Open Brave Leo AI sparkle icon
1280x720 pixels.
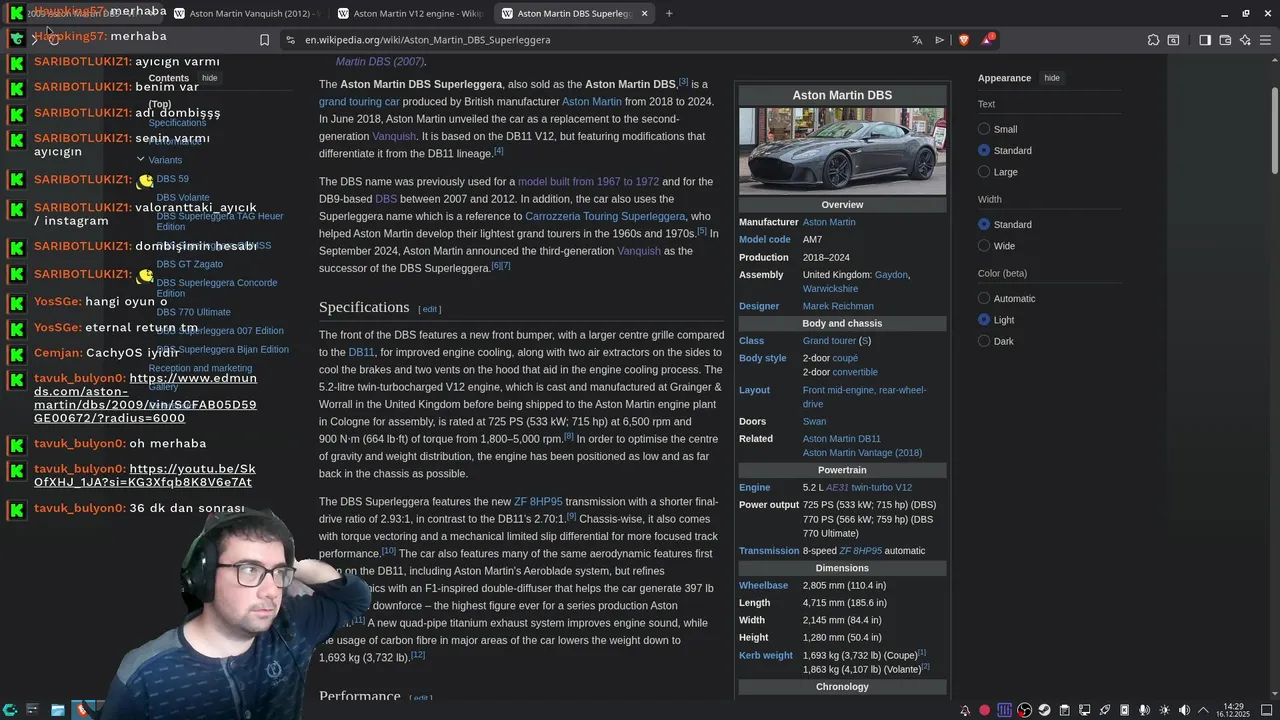tap(1245, 40)
